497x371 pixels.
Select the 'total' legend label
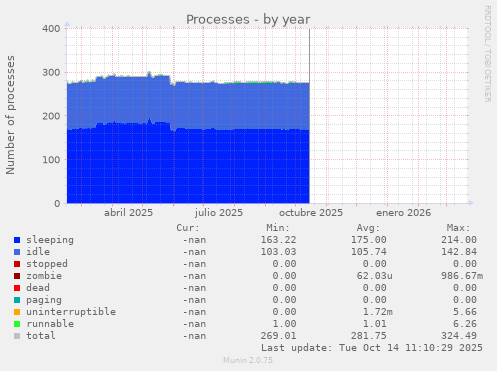coord(41,336)
